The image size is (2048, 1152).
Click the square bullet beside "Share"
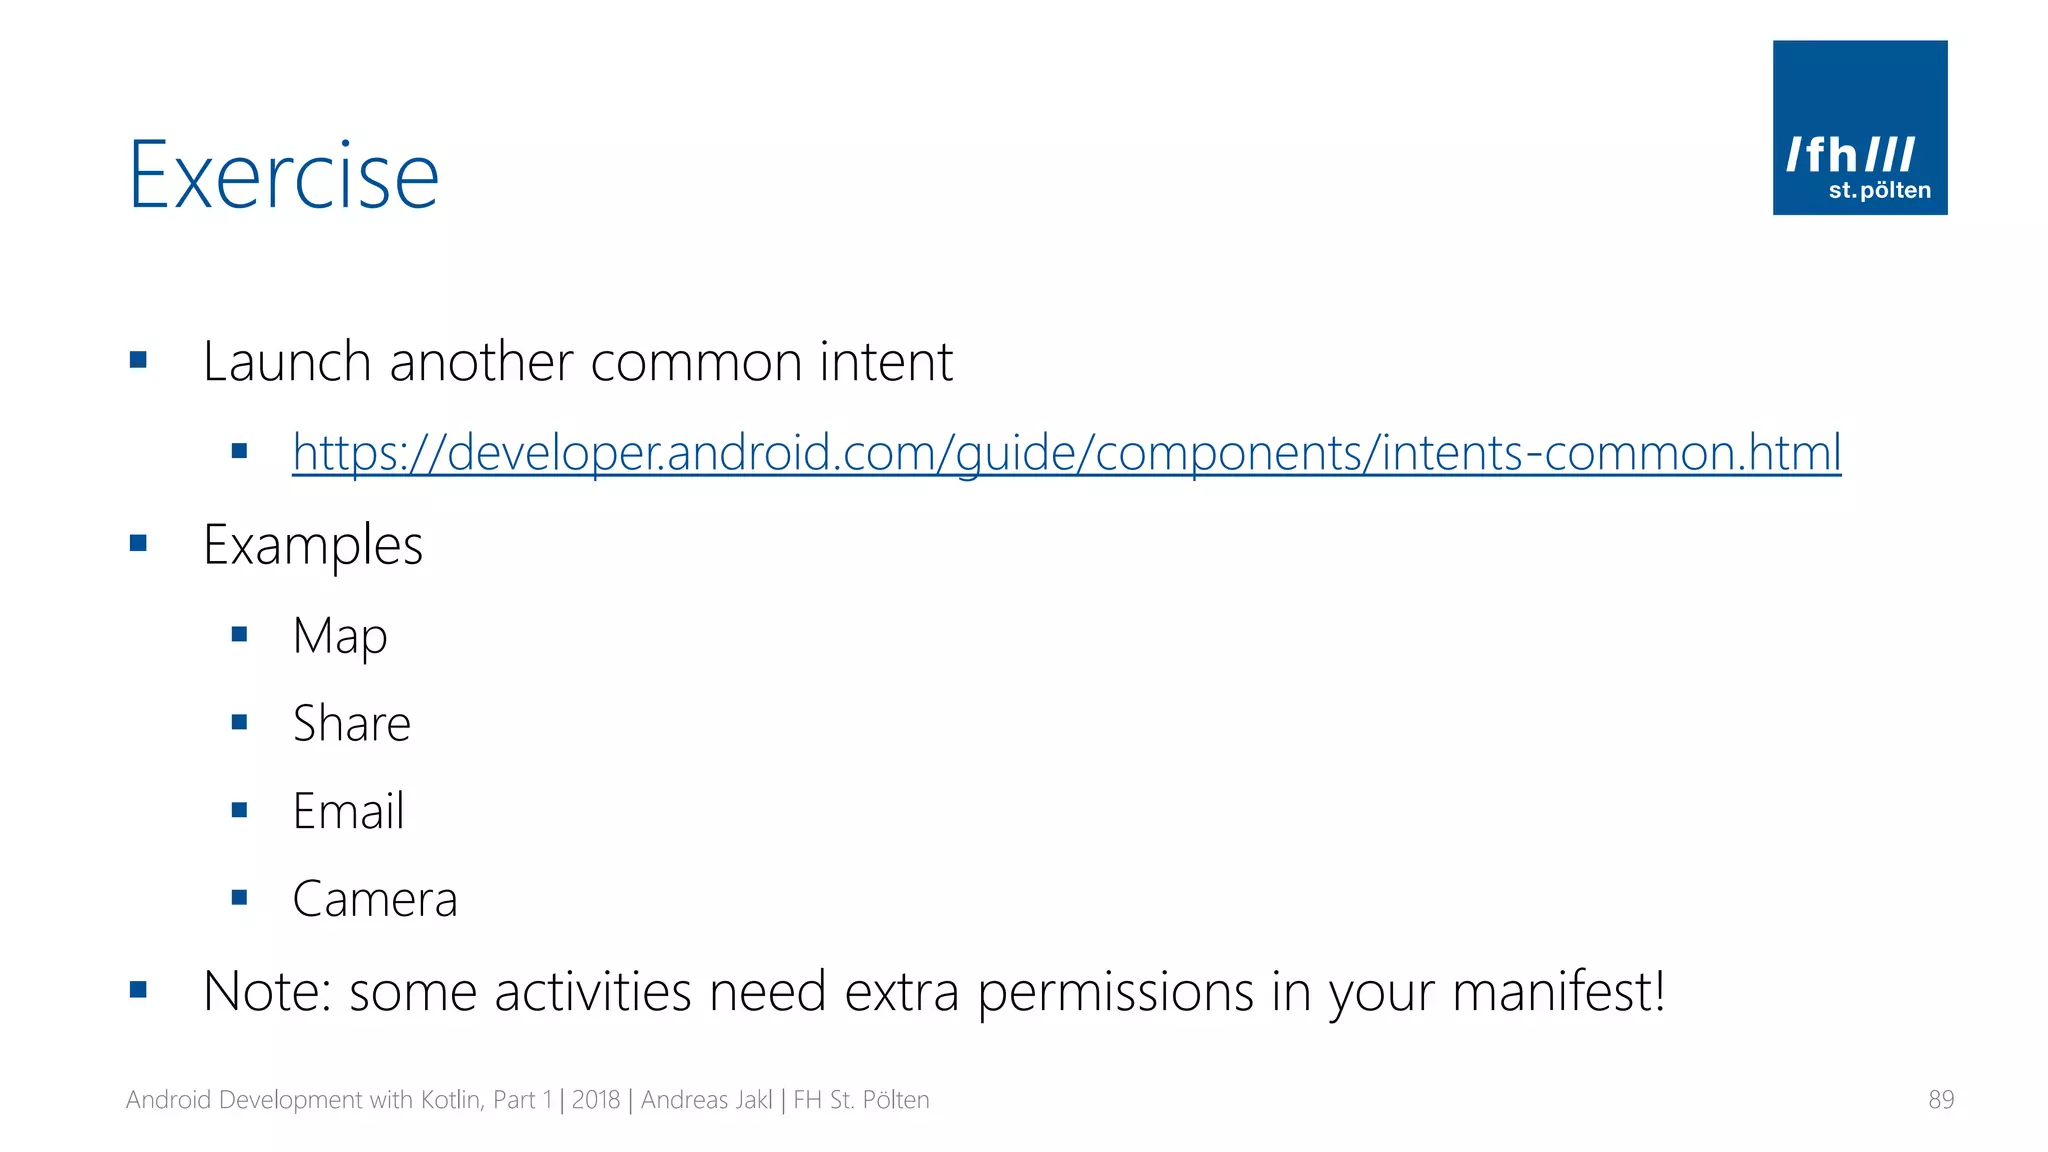tap(239, 722)
